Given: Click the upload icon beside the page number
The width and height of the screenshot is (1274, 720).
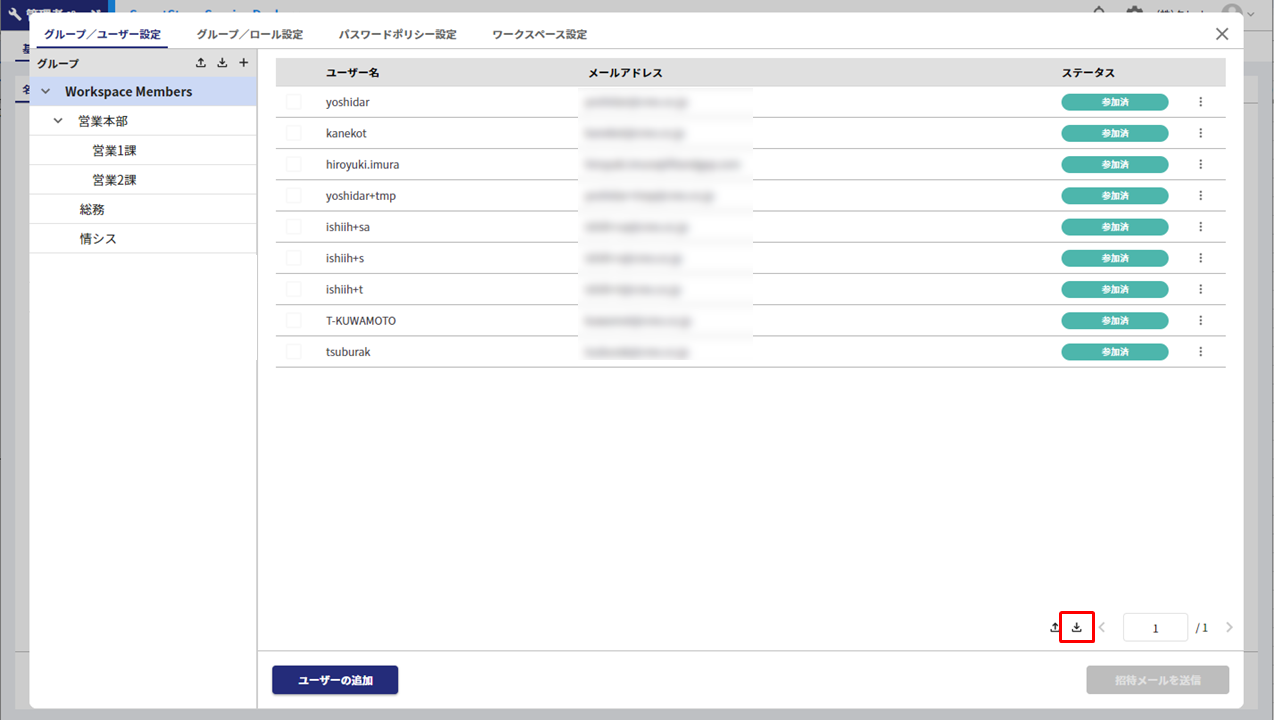Looking at the screenshot, I should click(x=1055, y=627).
